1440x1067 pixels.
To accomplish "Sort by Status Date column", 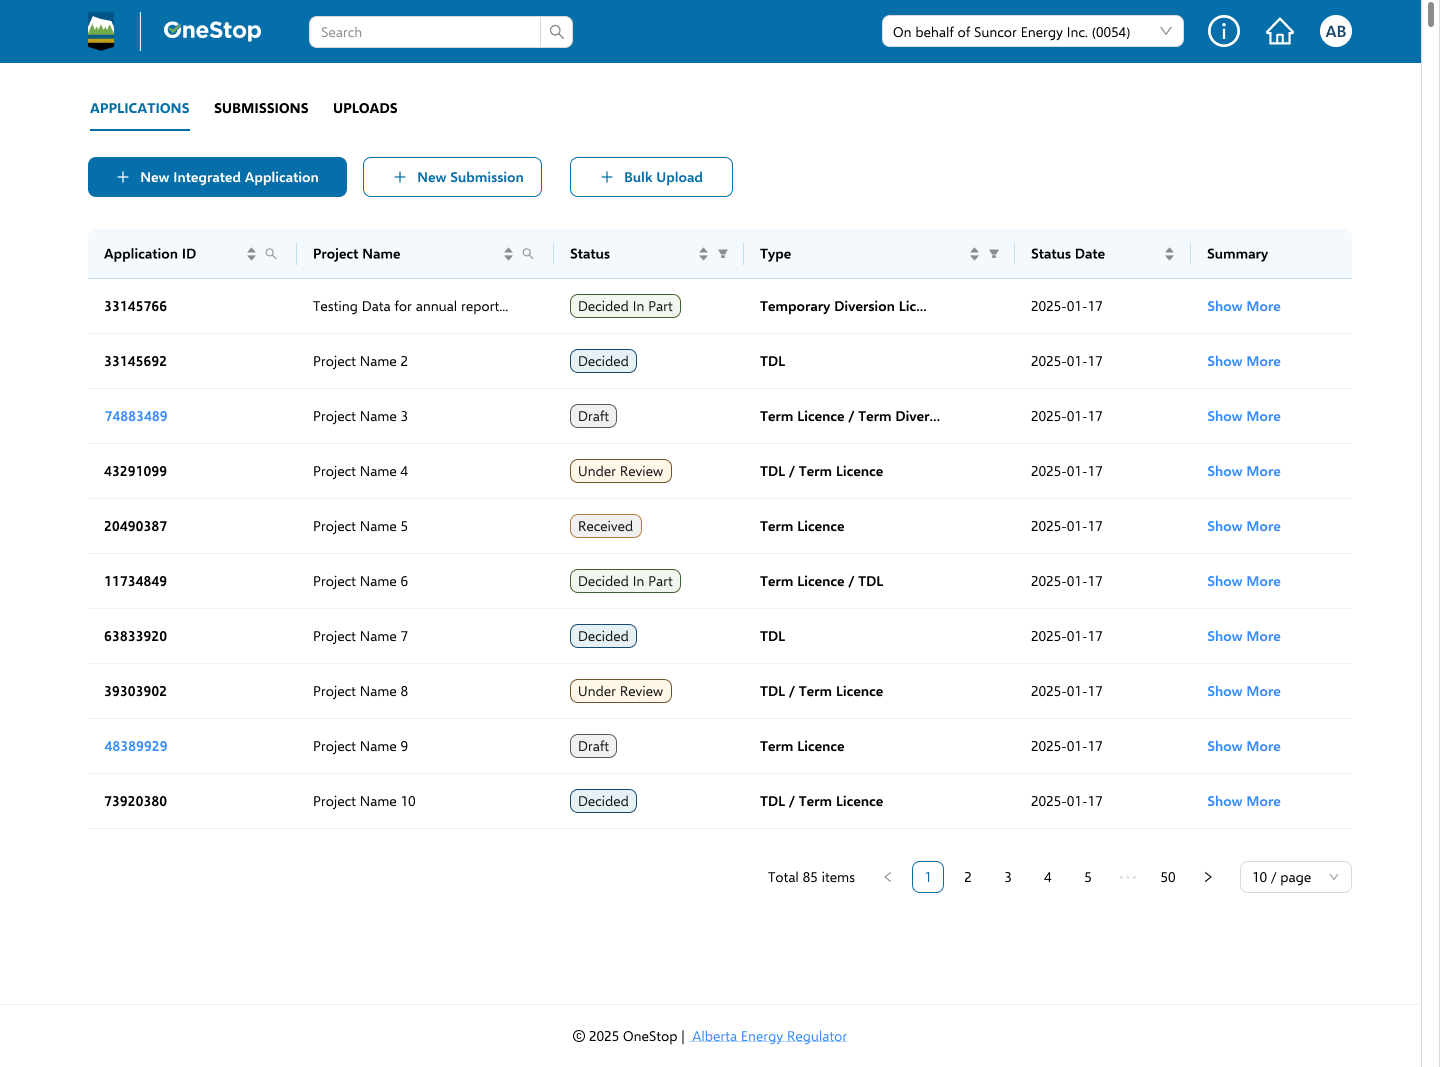I will tap(1169, 254).
